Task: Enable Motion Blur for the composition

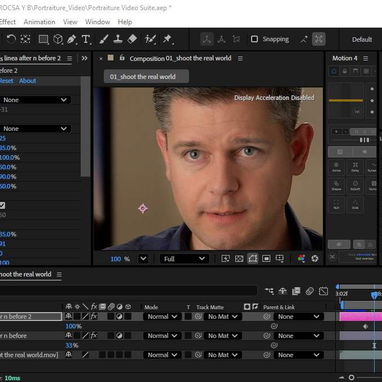Action: (x=310, y=291)
